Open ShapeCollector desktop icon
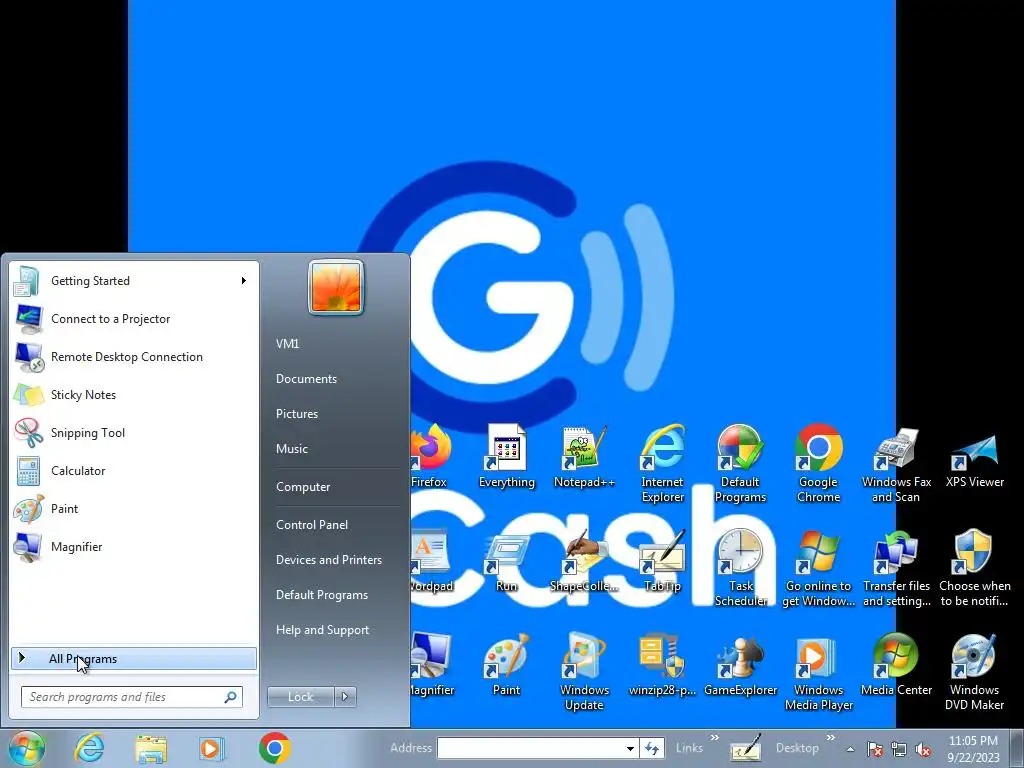This screenshot has width=1024, height=768. 584,562
